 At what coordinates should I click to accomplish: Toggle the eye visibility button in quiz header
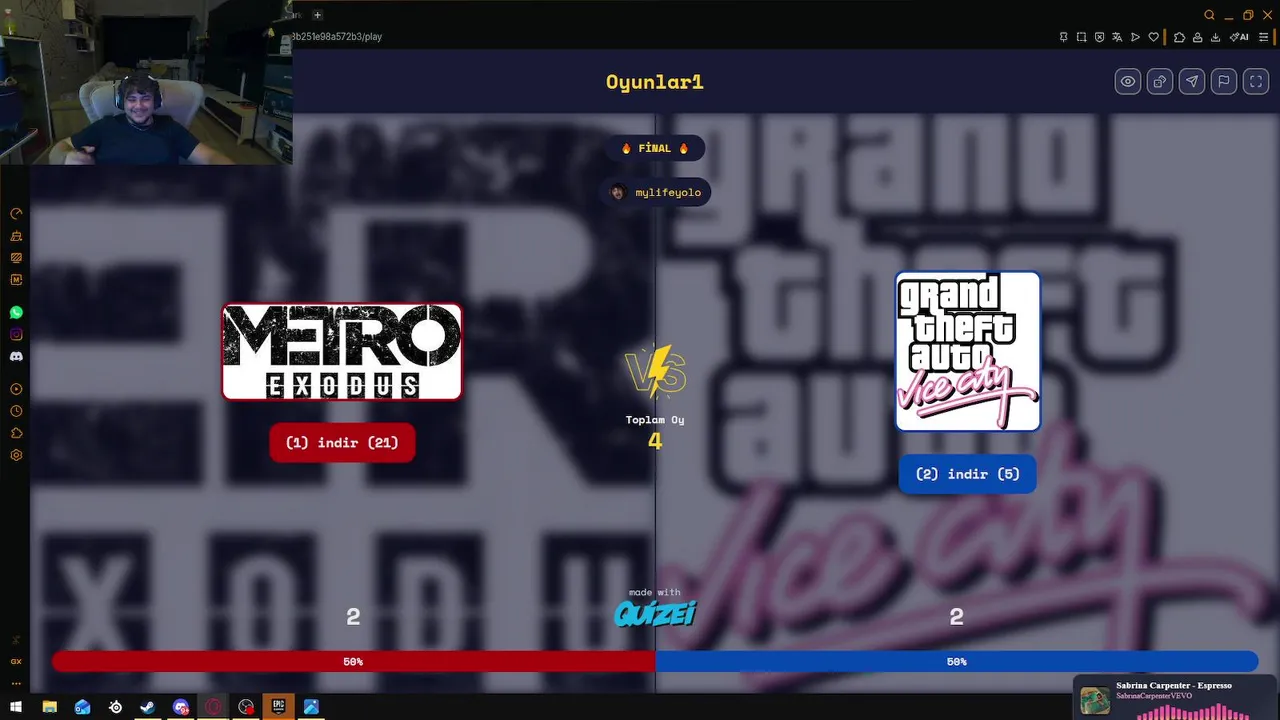tap(1128, 82)
